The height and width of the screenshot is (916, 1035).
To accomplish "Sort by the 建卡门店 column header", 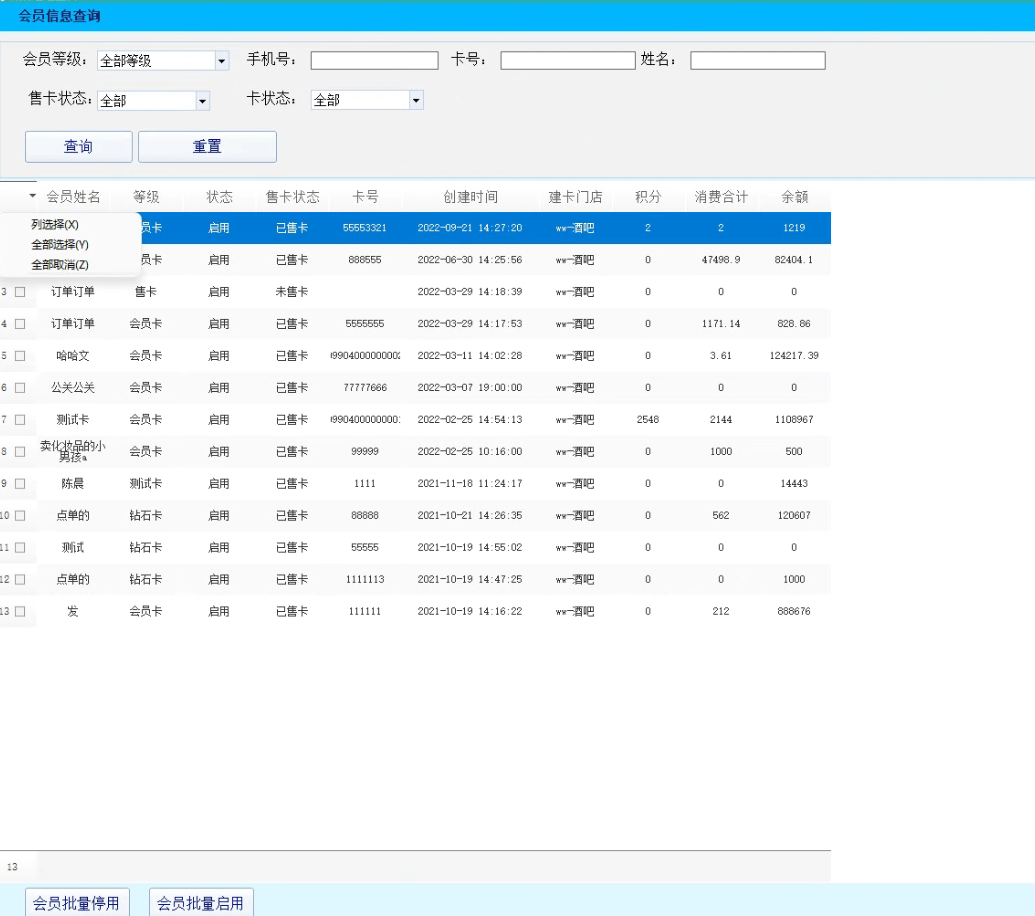I will [x=575, y=197].
